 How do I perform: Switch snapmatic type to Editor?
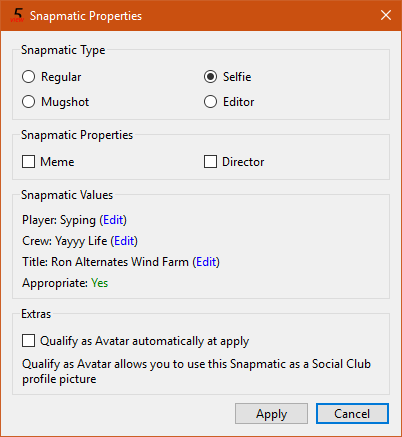[229, 102]
